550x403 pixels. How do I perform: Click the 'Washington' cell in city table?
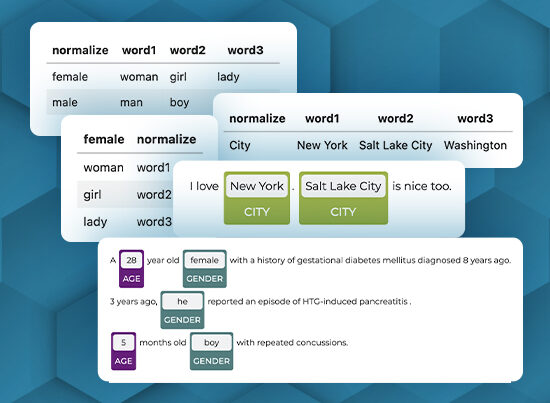click(475, 145)
